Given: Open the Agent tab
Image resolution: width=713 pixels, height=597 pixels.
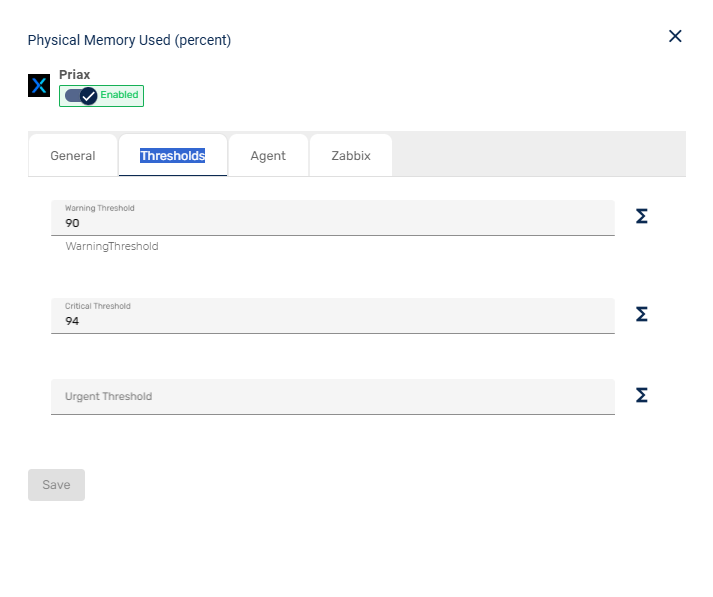Looking at the screenshot, I should click(268, 156).
